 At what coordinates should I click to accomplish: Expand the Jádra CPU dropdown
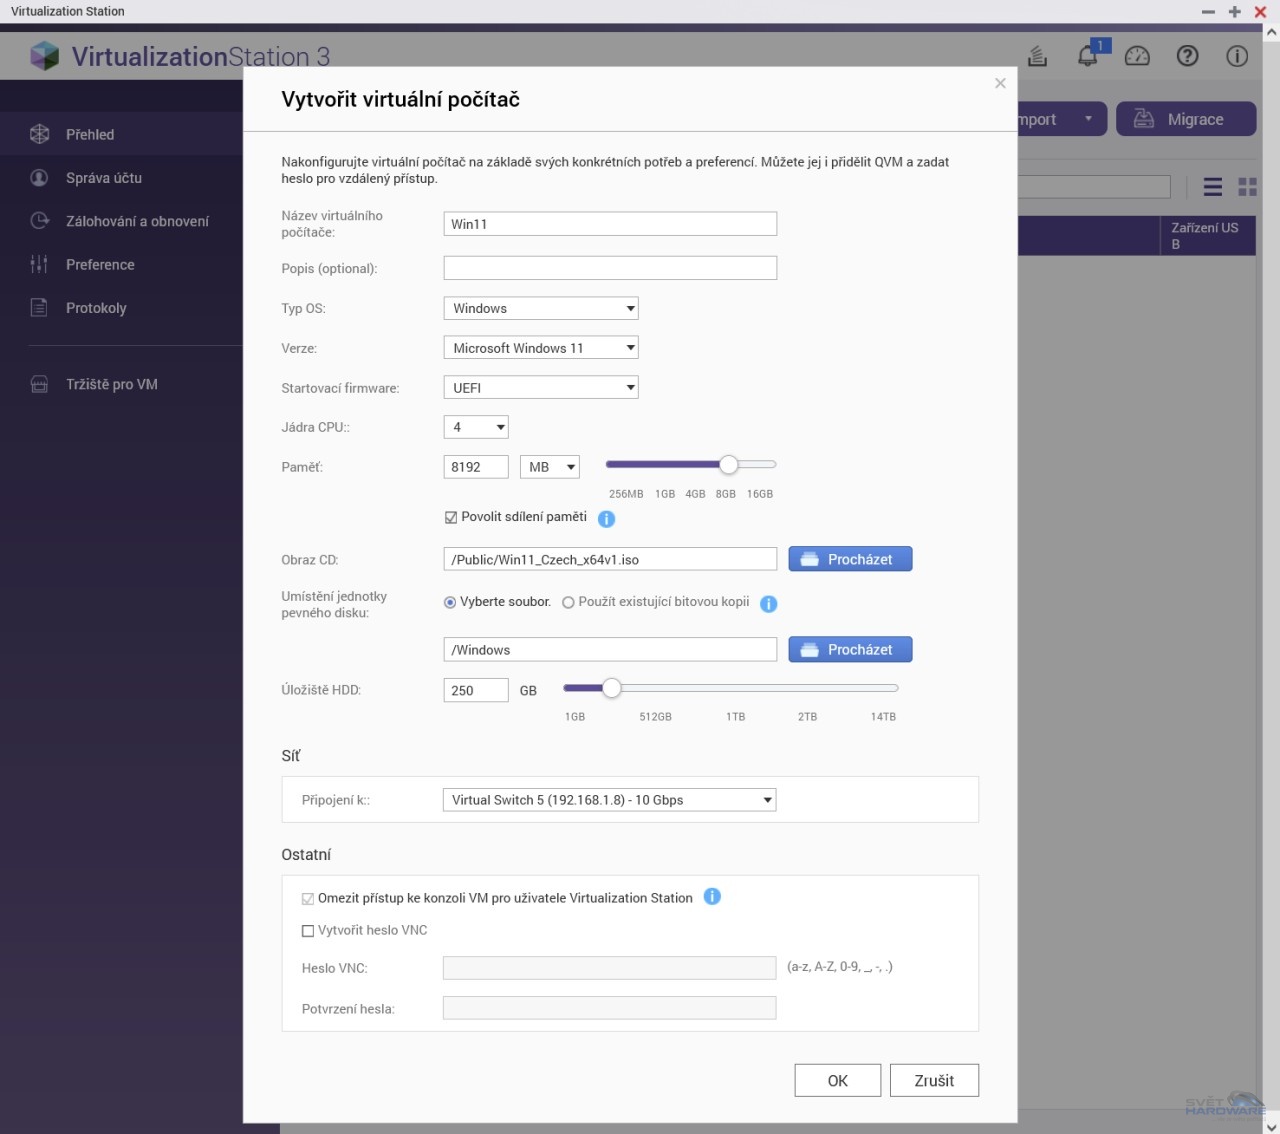(476, 428)
